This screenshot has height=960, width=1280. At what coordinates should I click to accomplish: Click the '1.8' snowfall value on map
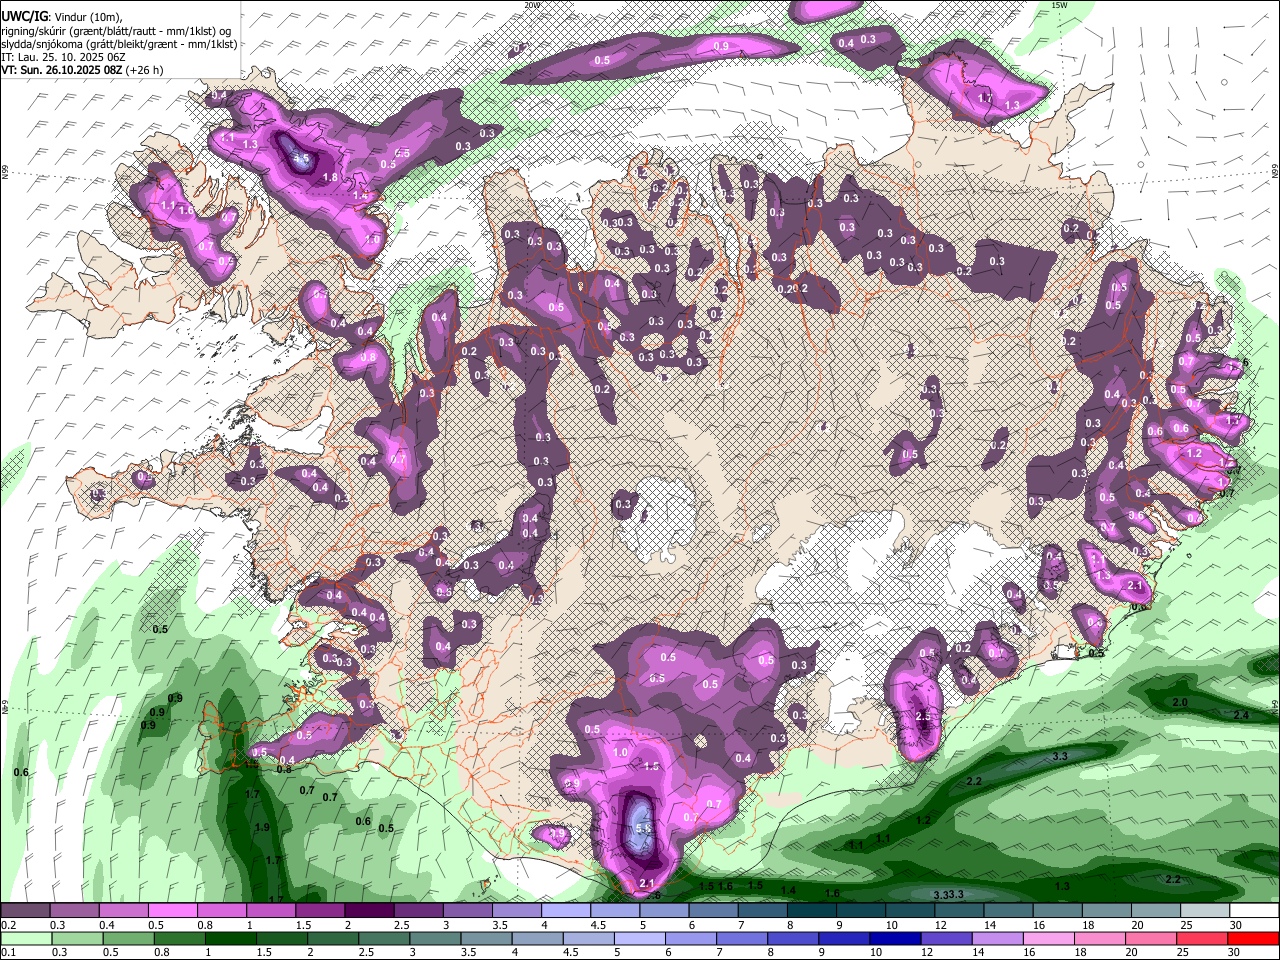coord(329,177)
